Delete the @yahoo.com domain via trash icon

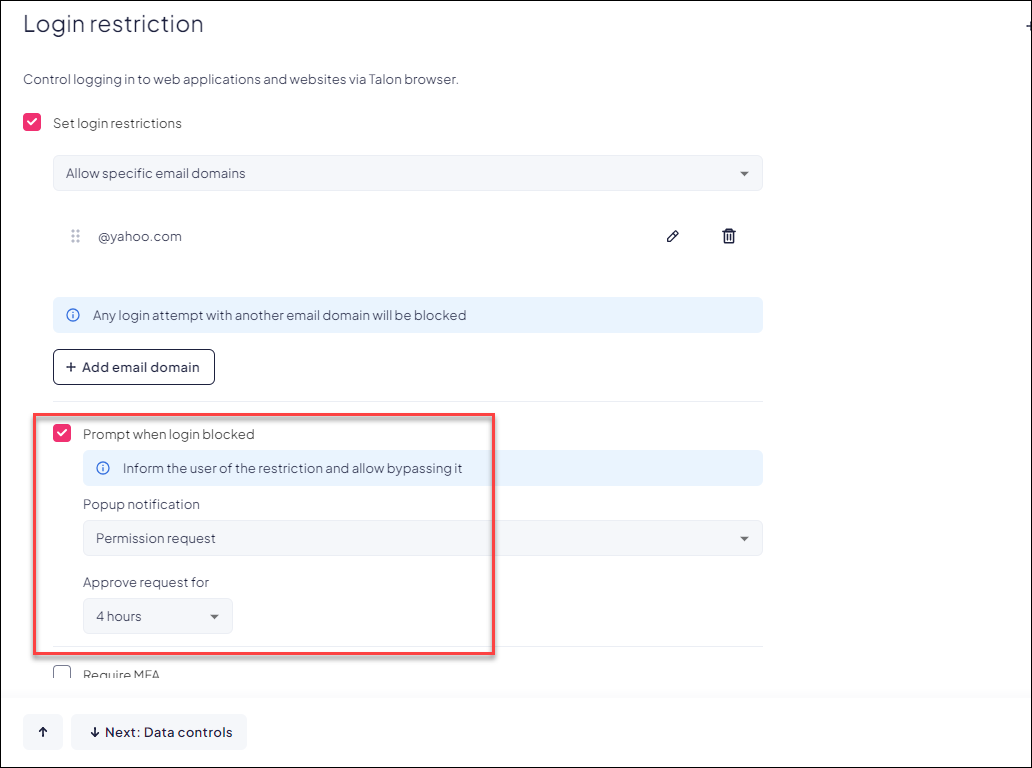point(729,237)
